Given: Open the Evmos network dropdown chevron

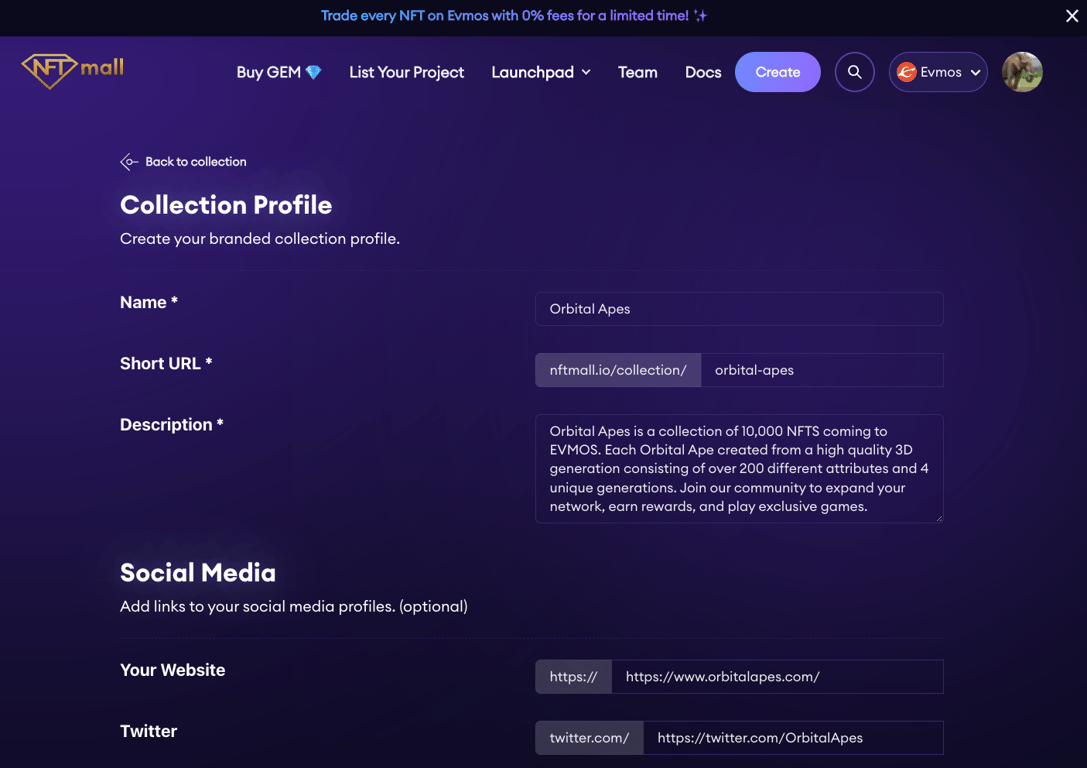Looking at the screenshot, I should (x=973, y=71).
